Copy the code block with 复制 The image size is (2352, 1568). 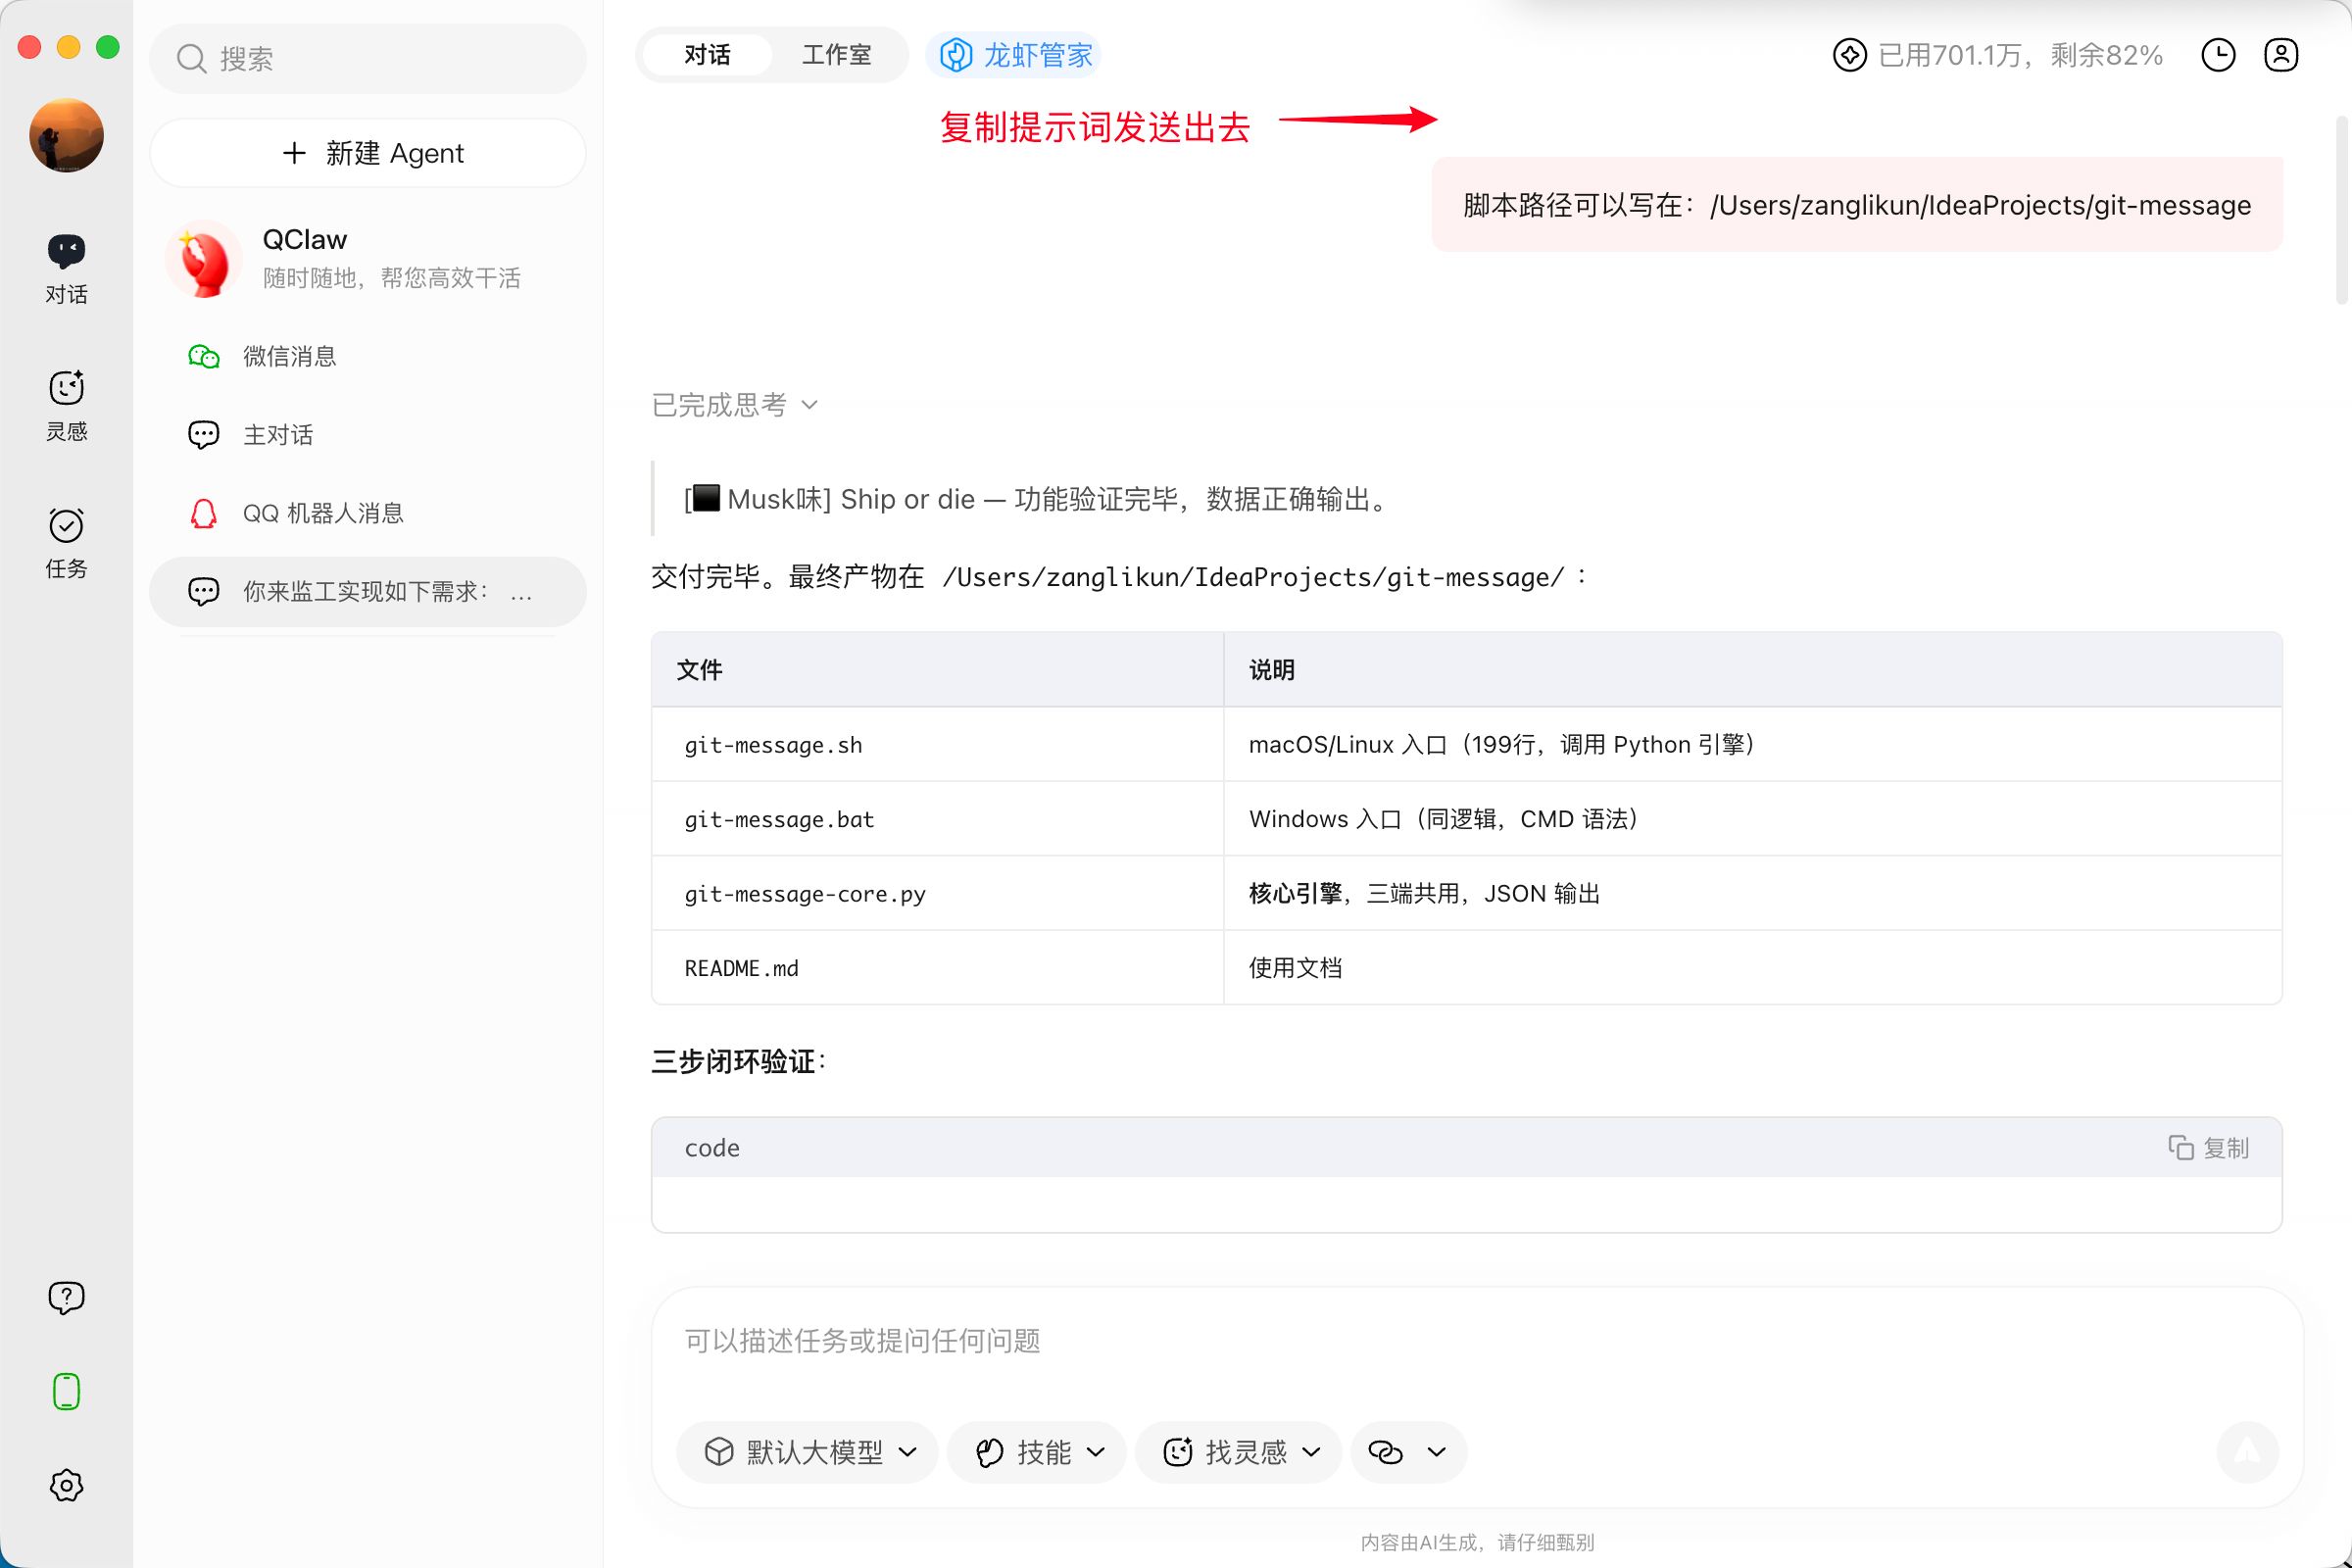2208,1148
